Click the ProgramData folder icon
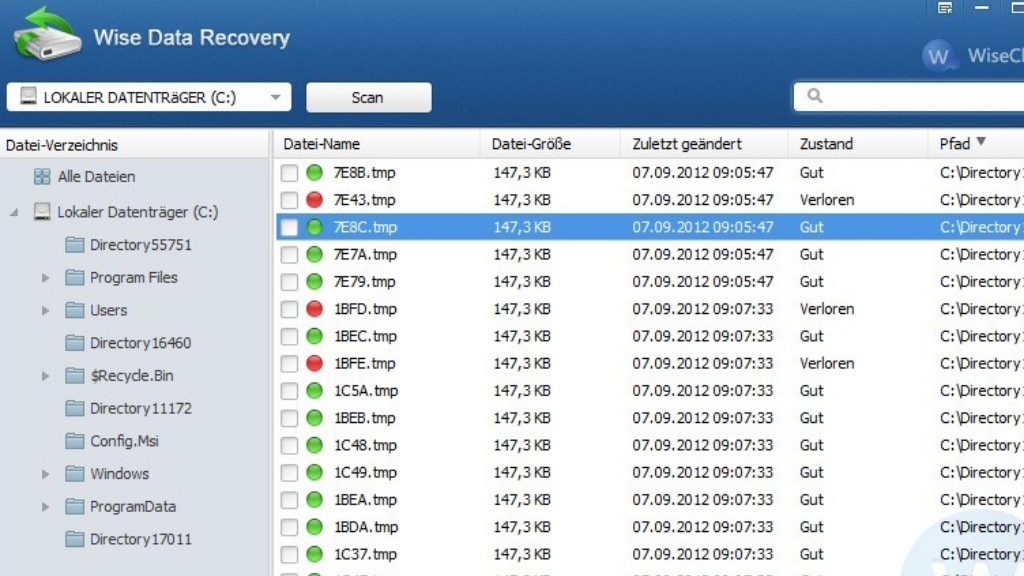Viewport: 1024px width, 576px height. pyautogui.click(x=74, y=506)
